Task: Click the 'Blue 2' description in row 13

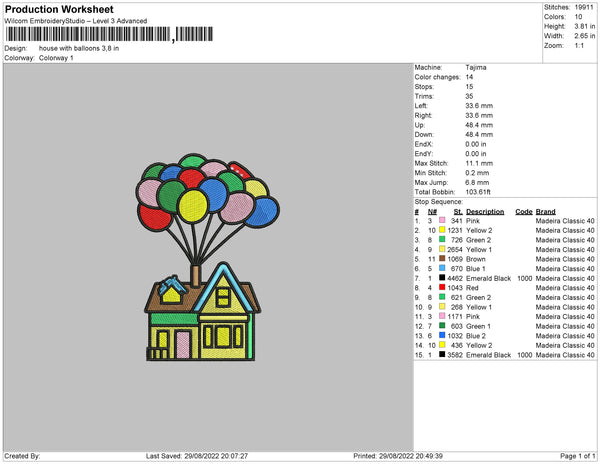Action: [x=476, y=335]
